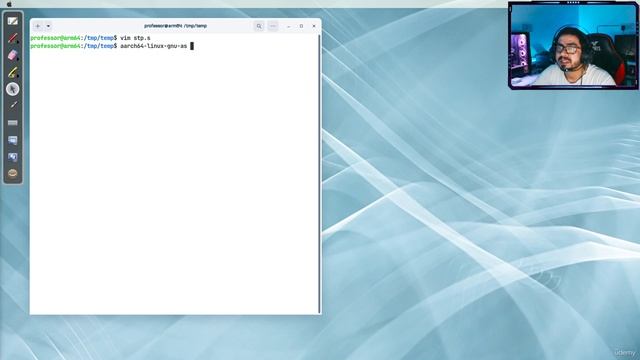
Task: Select the mouse pointer cursor tool
Action: (13, 89)
